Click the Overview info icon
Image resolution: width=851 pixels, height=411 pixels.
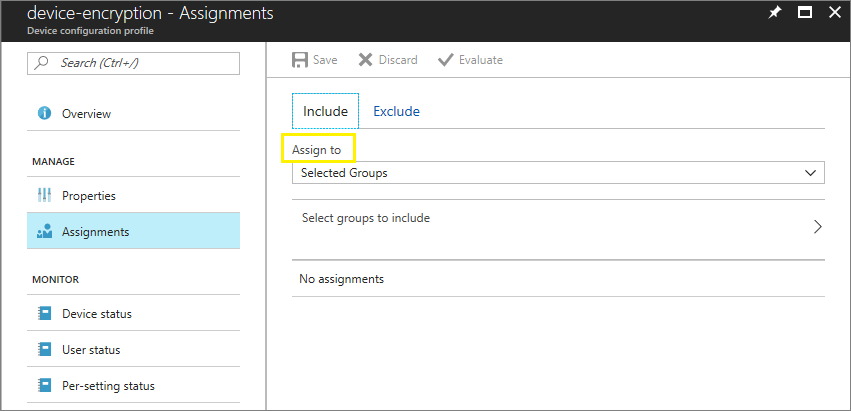[x=43, y=114]
